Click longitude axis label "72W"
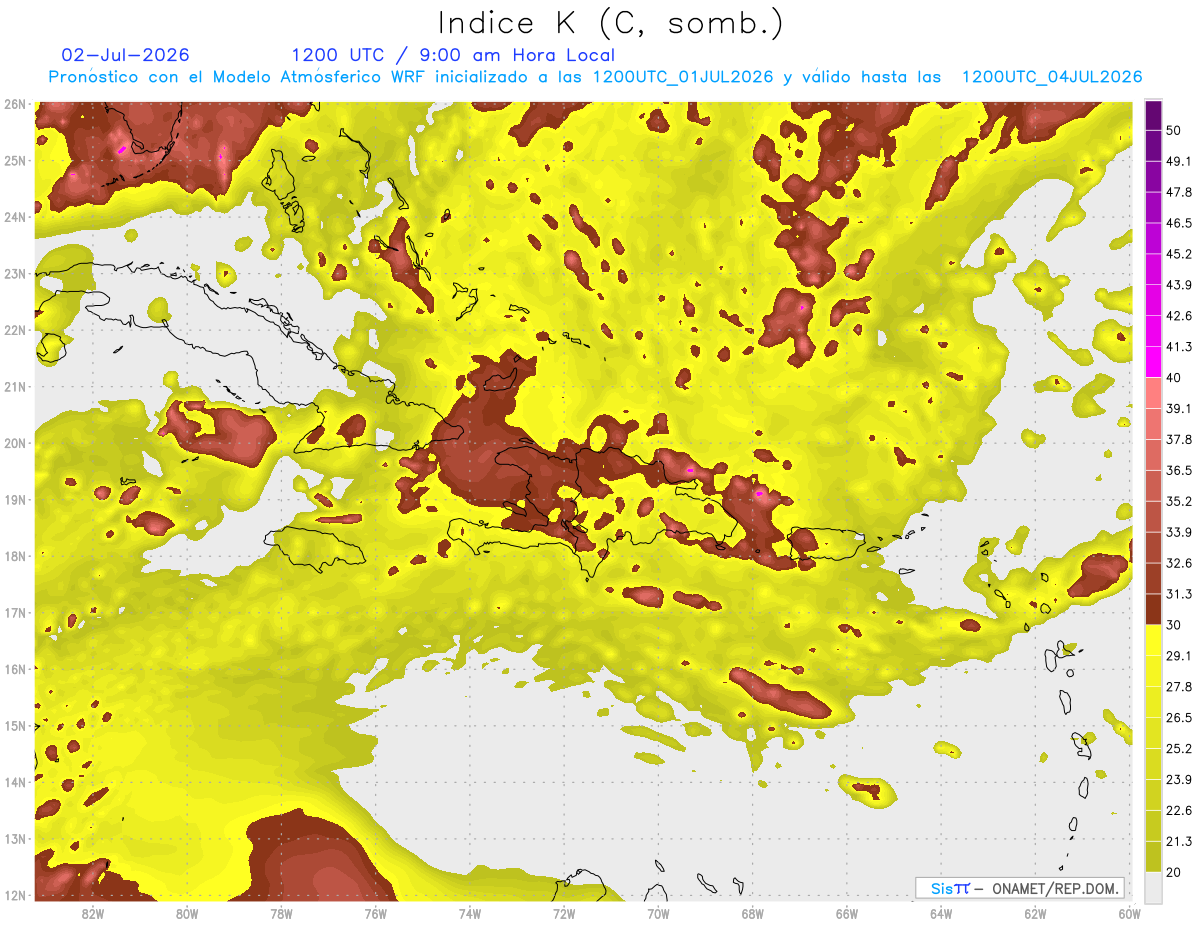 click(564, 914)
